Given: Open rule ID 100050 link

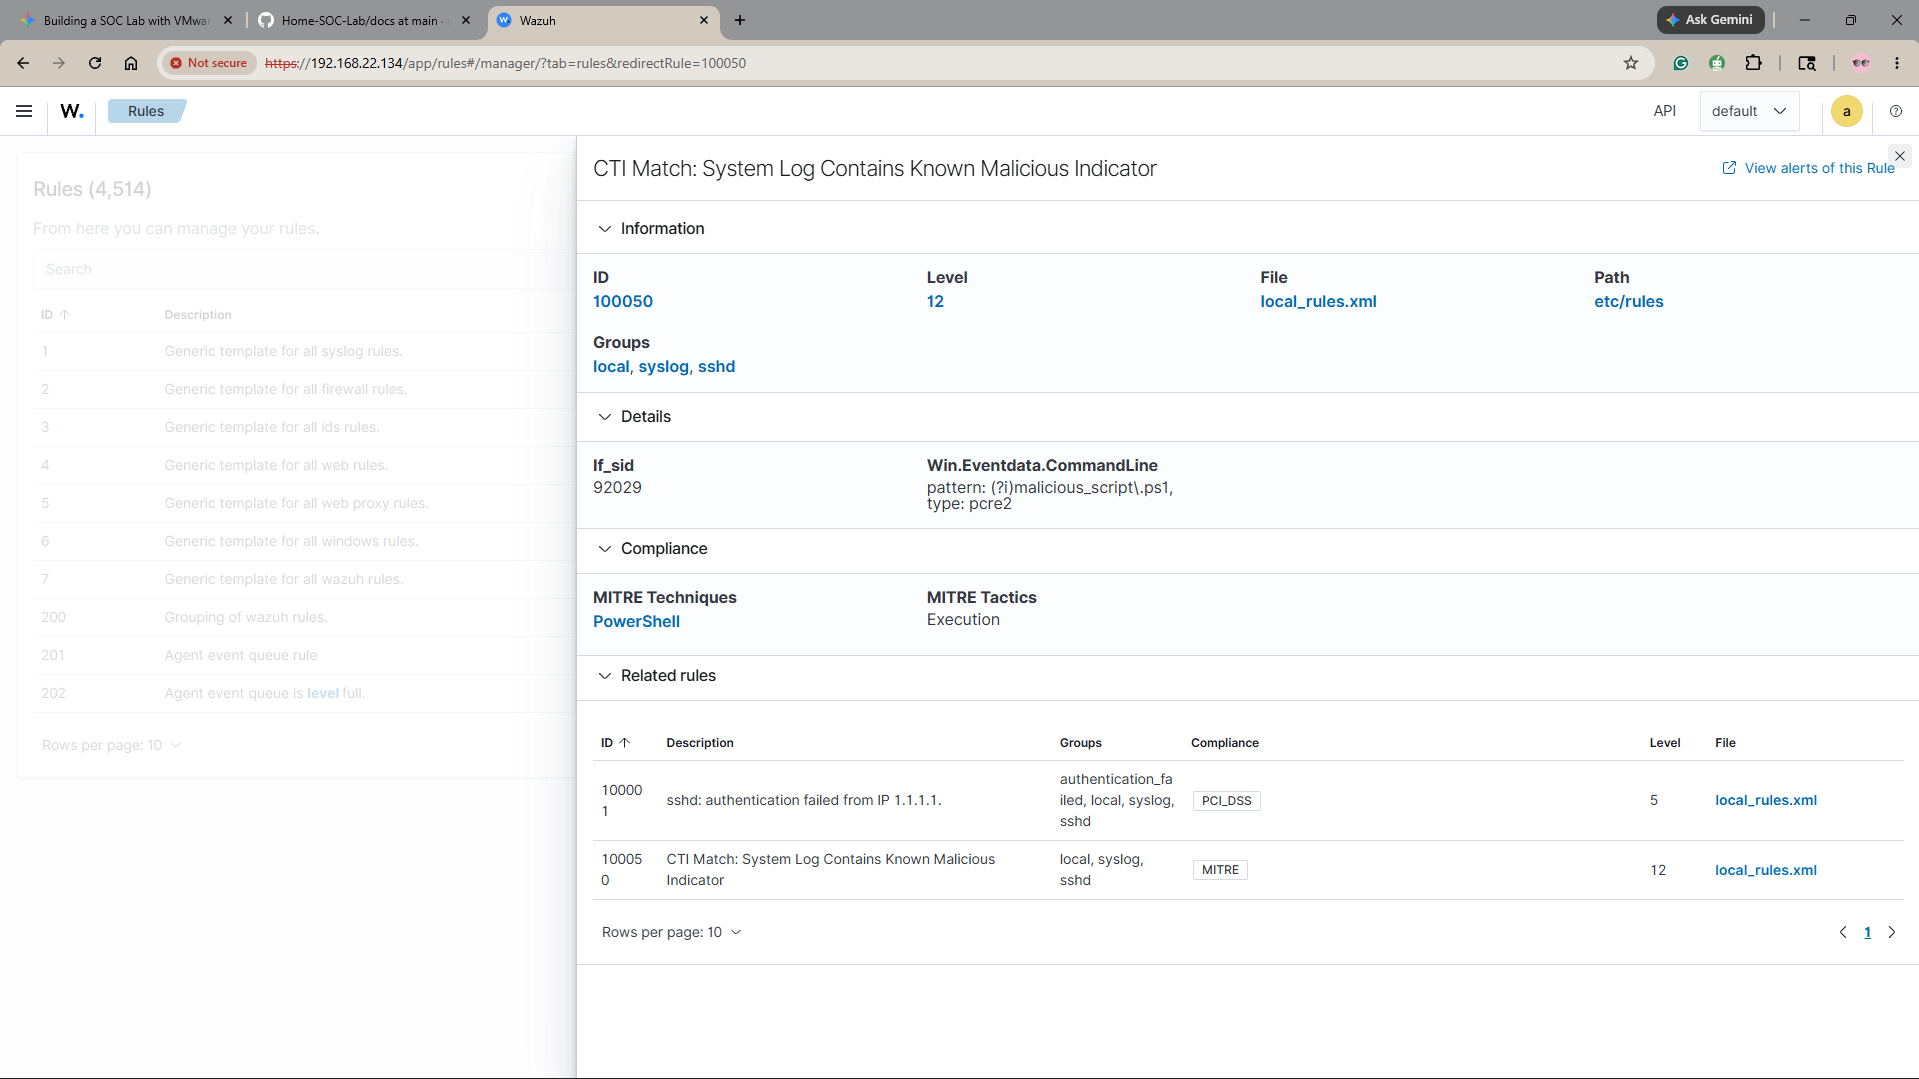Looking at the screenshot, I should [623, 301].
